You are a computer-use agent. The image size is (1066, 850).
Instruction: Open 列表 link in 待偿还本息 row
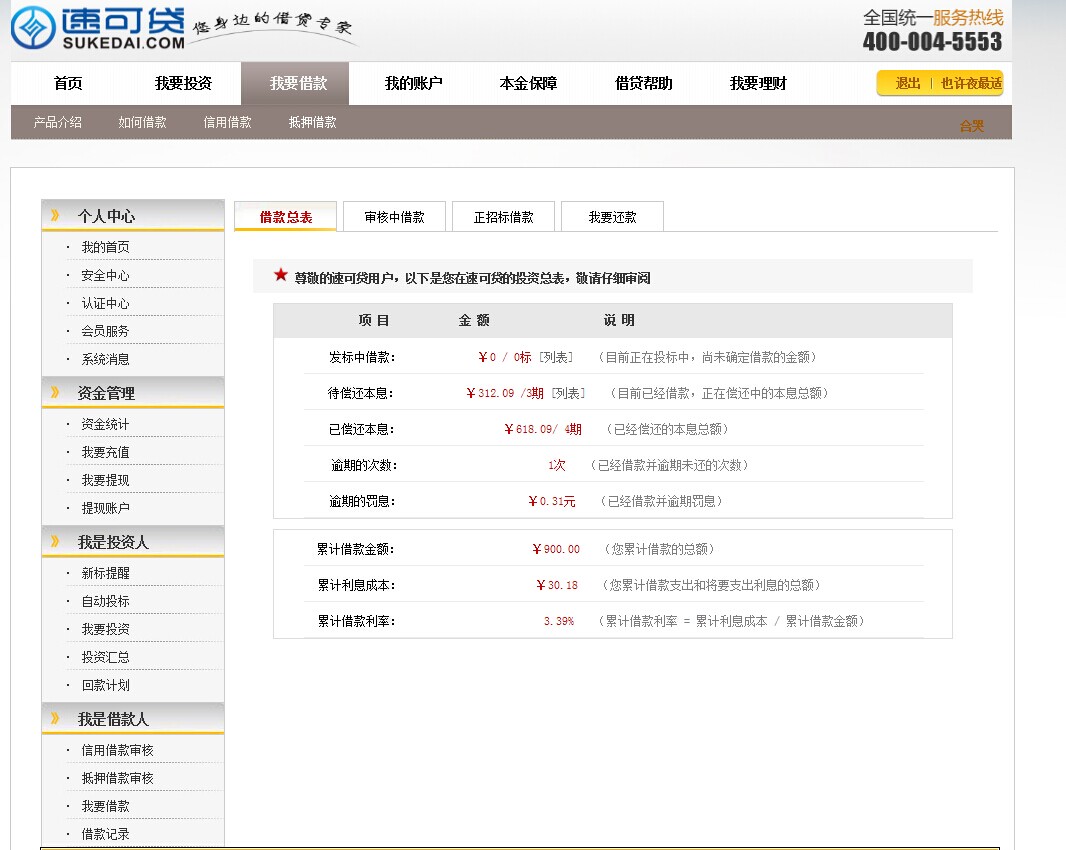pos(568,393)
